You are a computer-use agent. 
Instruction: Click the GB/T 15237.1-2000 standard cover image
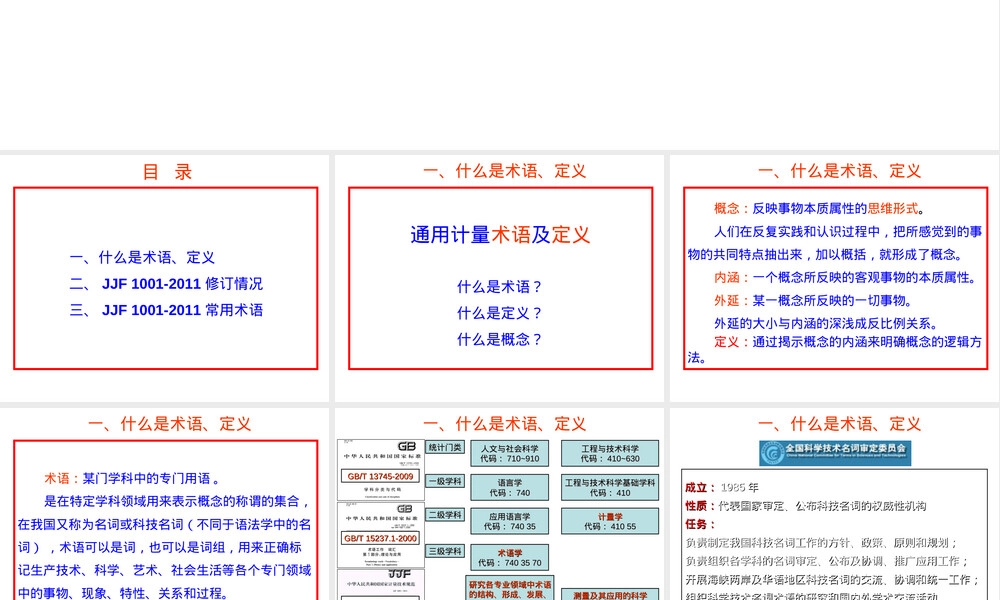point(381,534)
